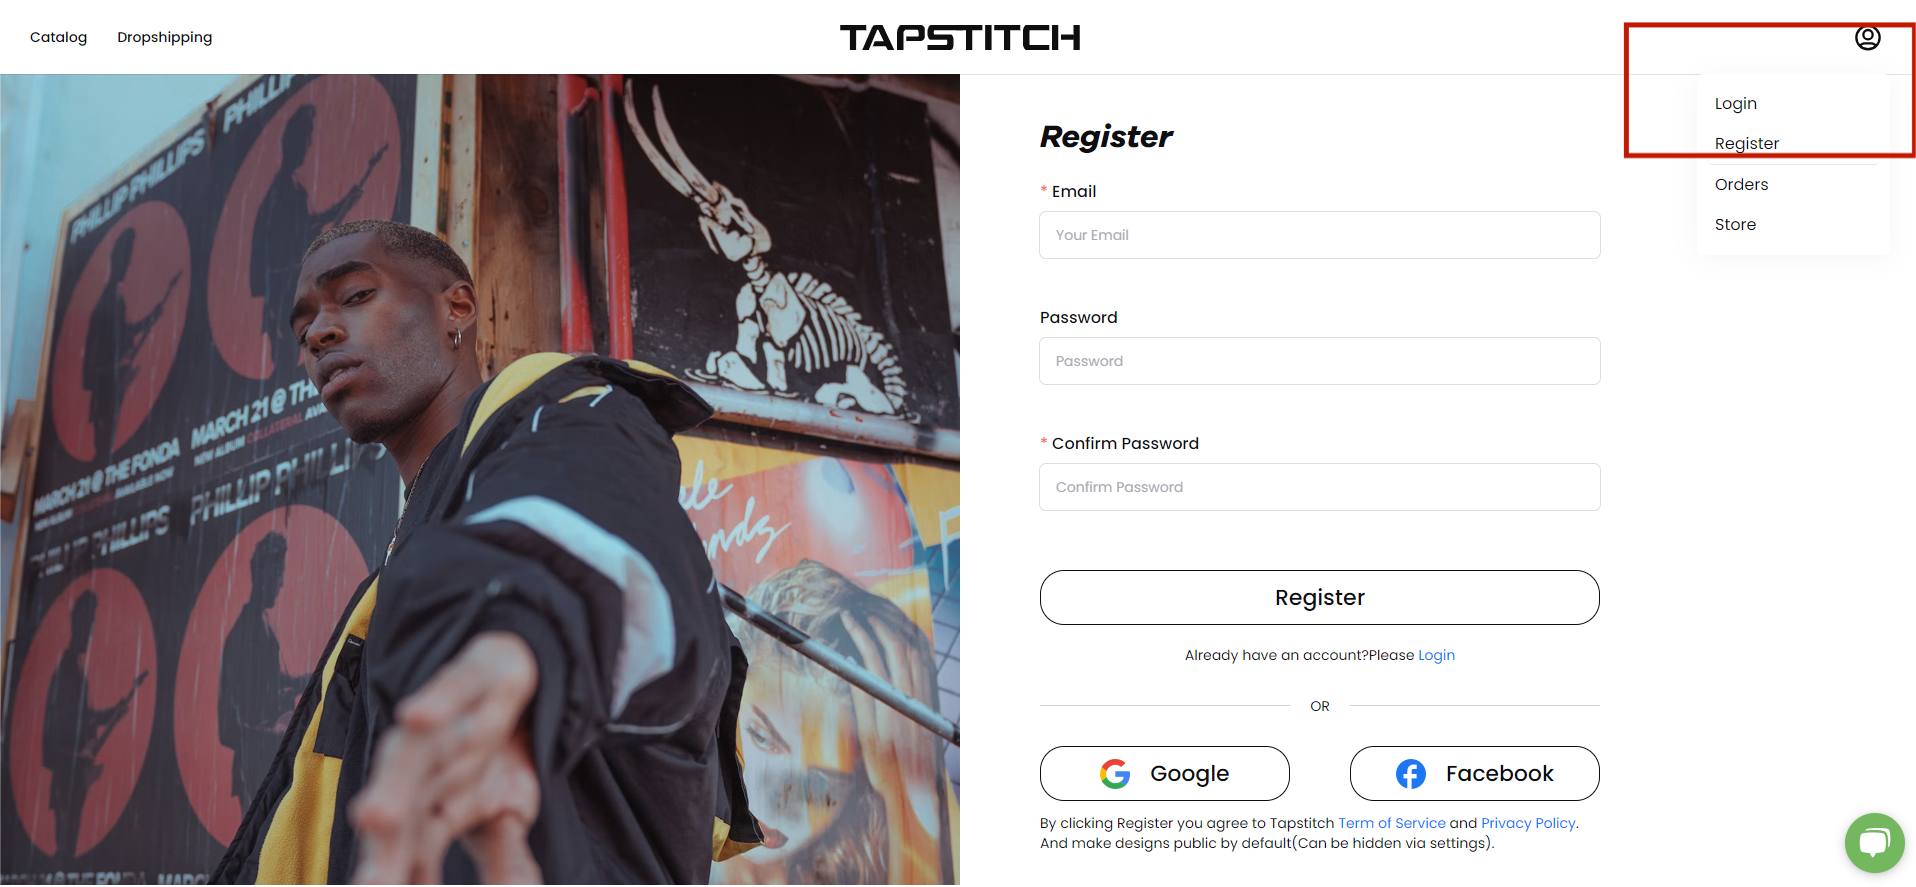1916x887 pixels.
Task: Select Register from the account menu
Action: point(1747,144)
